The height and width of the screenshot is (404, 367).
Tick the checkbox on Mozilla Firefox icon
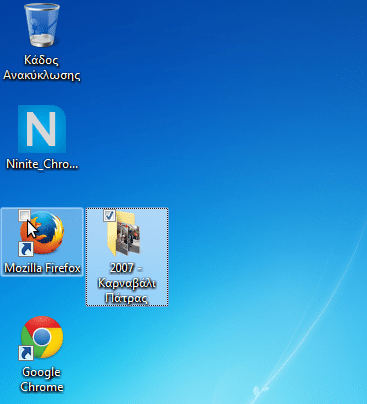pyautogui.click(x=24, y=215)
